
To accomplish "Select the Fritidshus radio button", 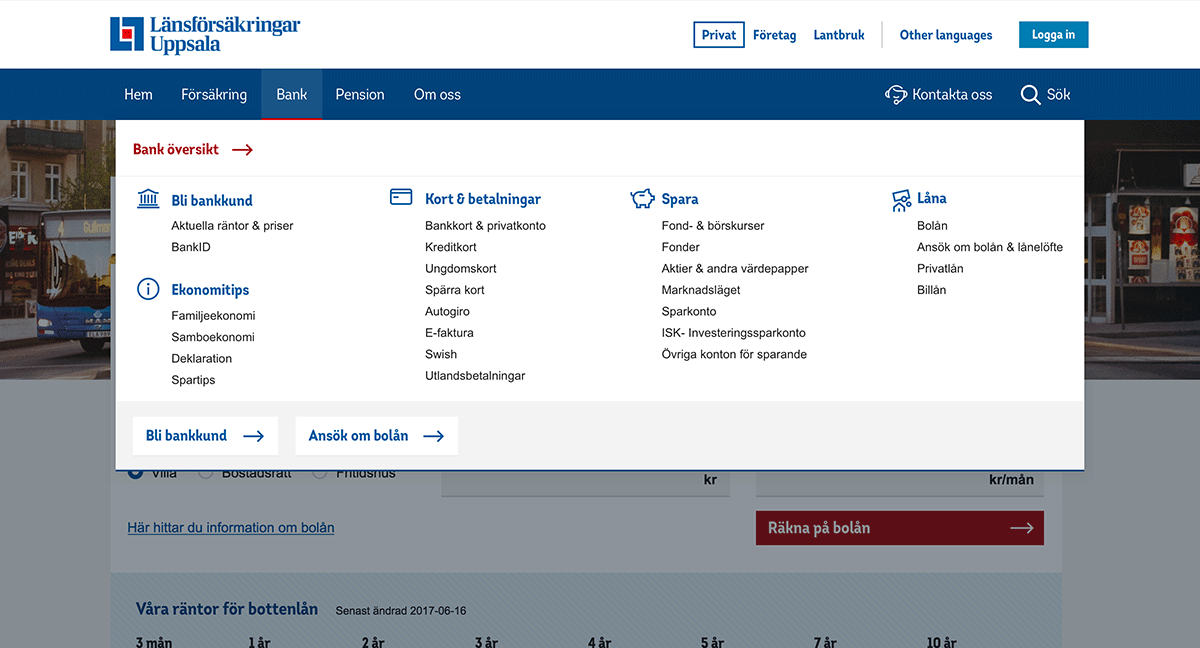I will pos(321,471).
